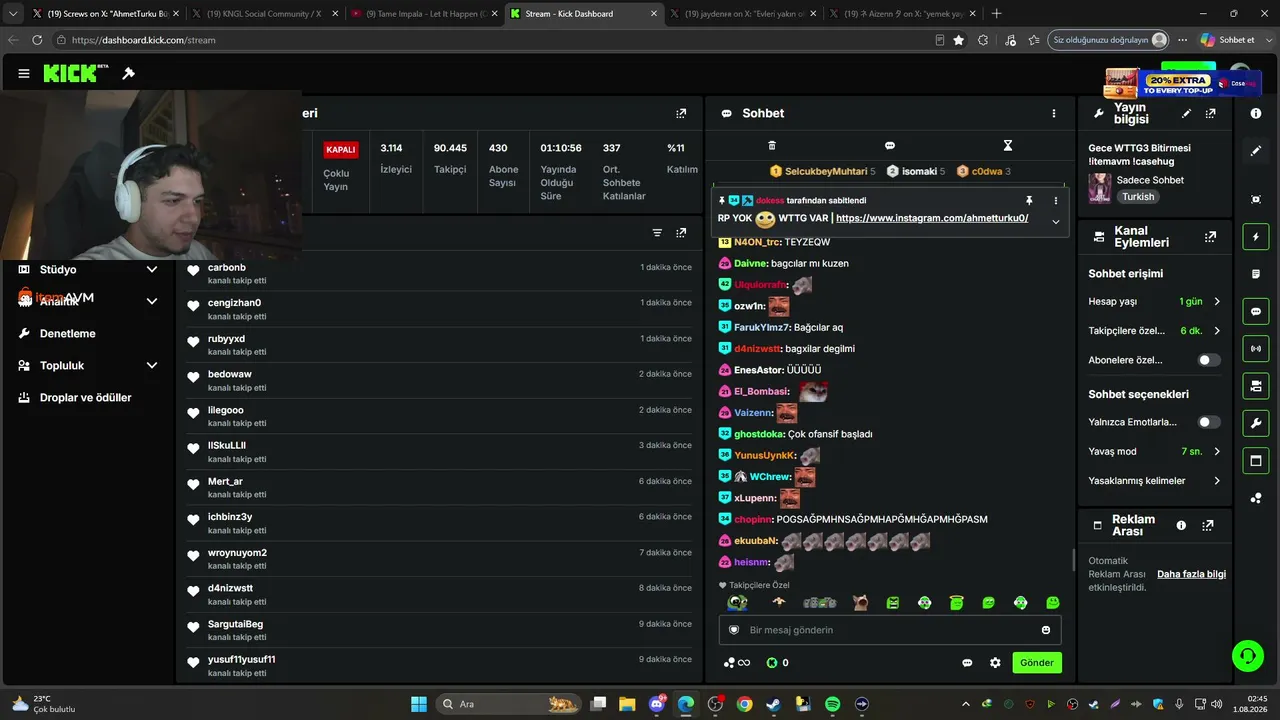Image resolution: width=1280 pixels, height=720 pixels.
Task: Click carbonb follower entry
Action: tap(438, 275)
